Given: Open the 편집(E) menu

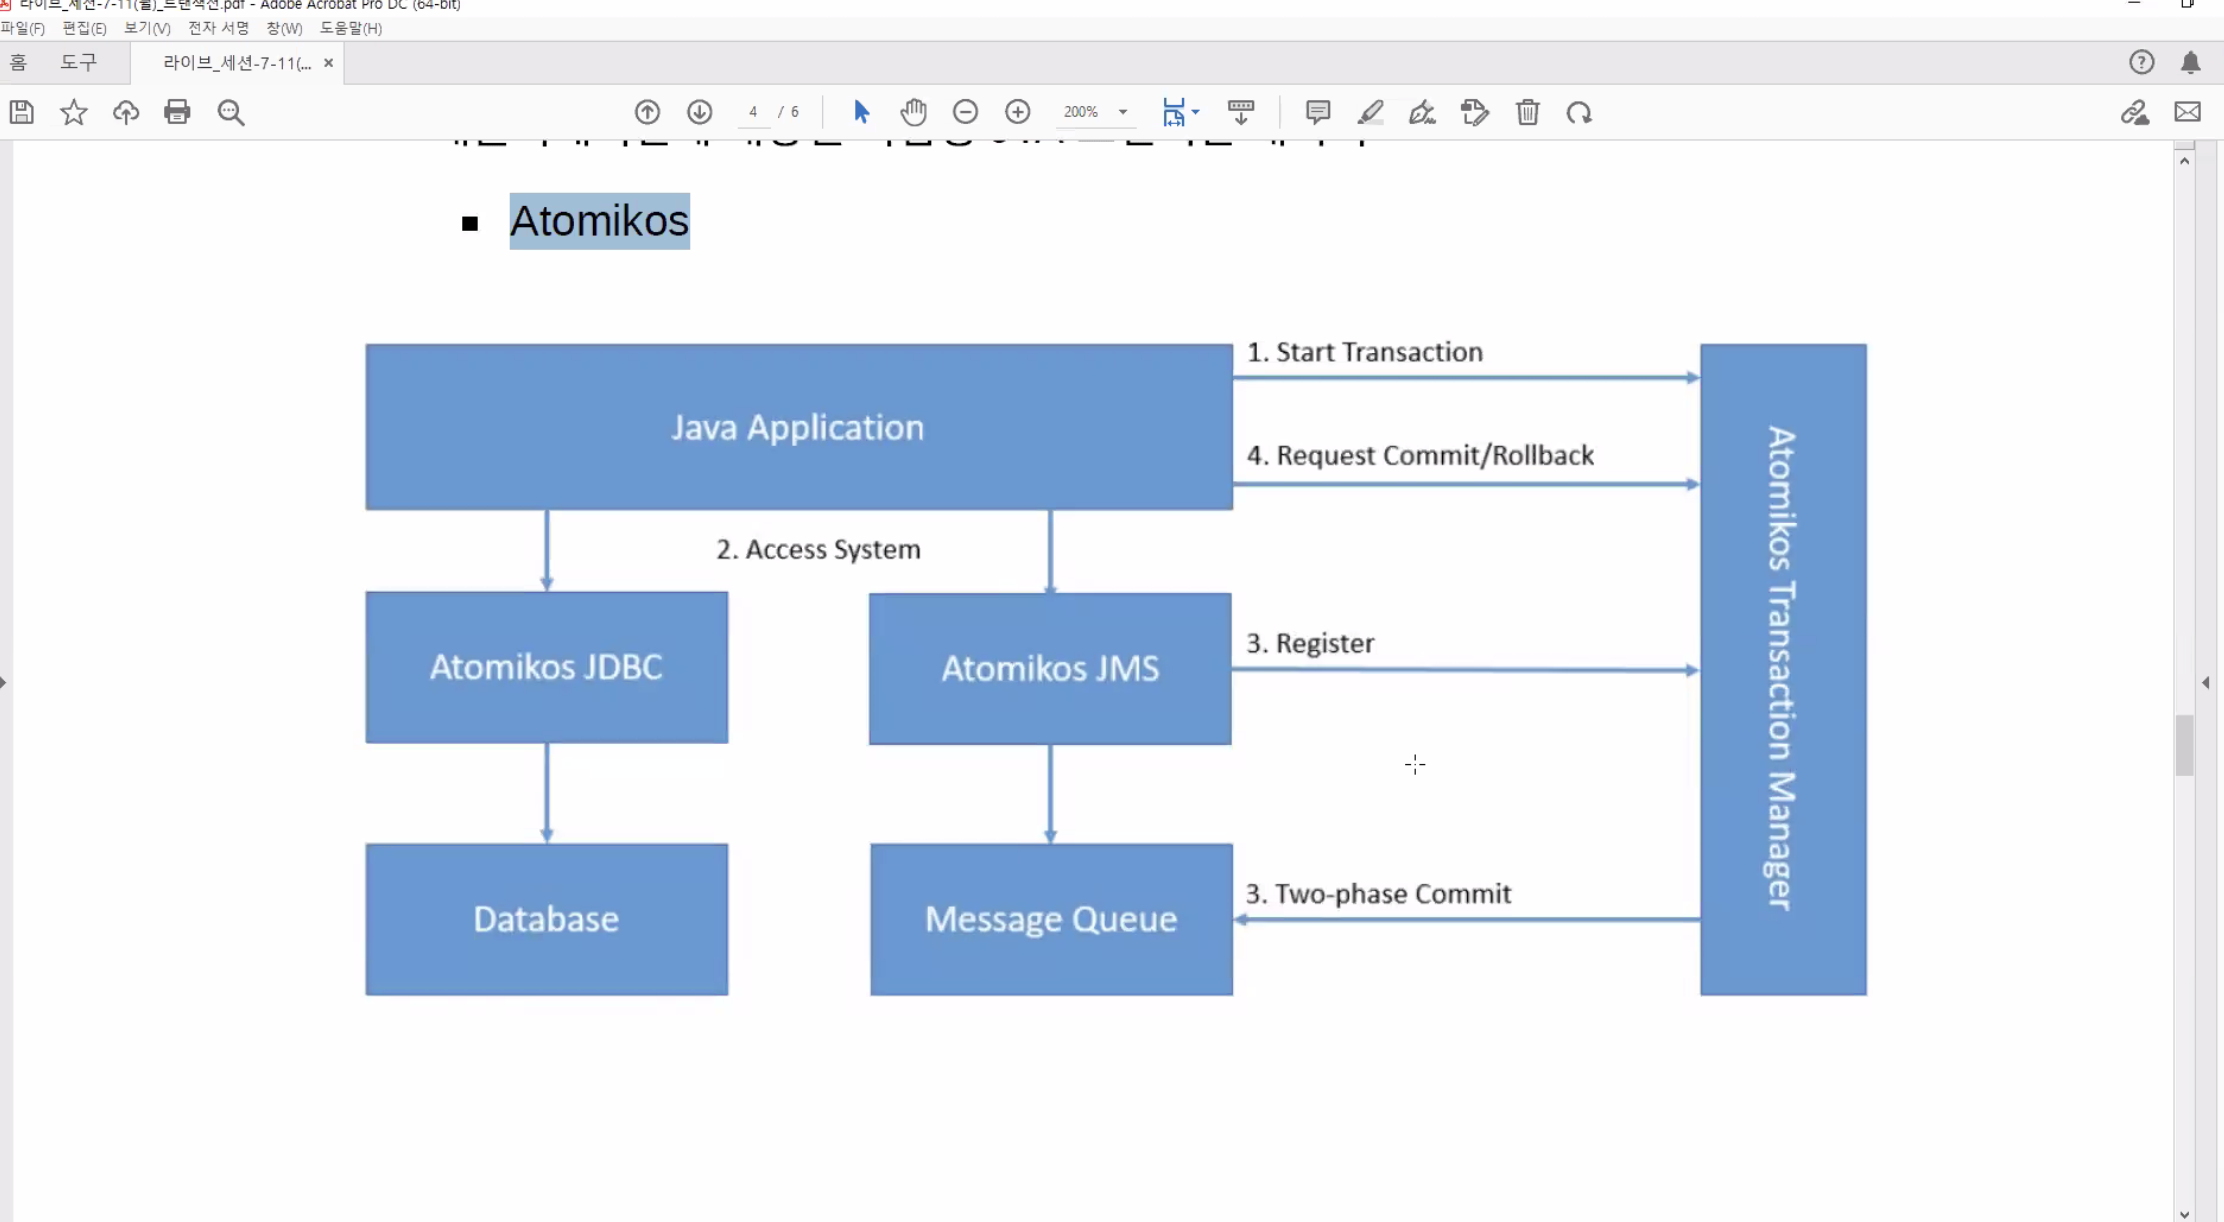Looking at the screenshot, I should [x=84, y=28].
